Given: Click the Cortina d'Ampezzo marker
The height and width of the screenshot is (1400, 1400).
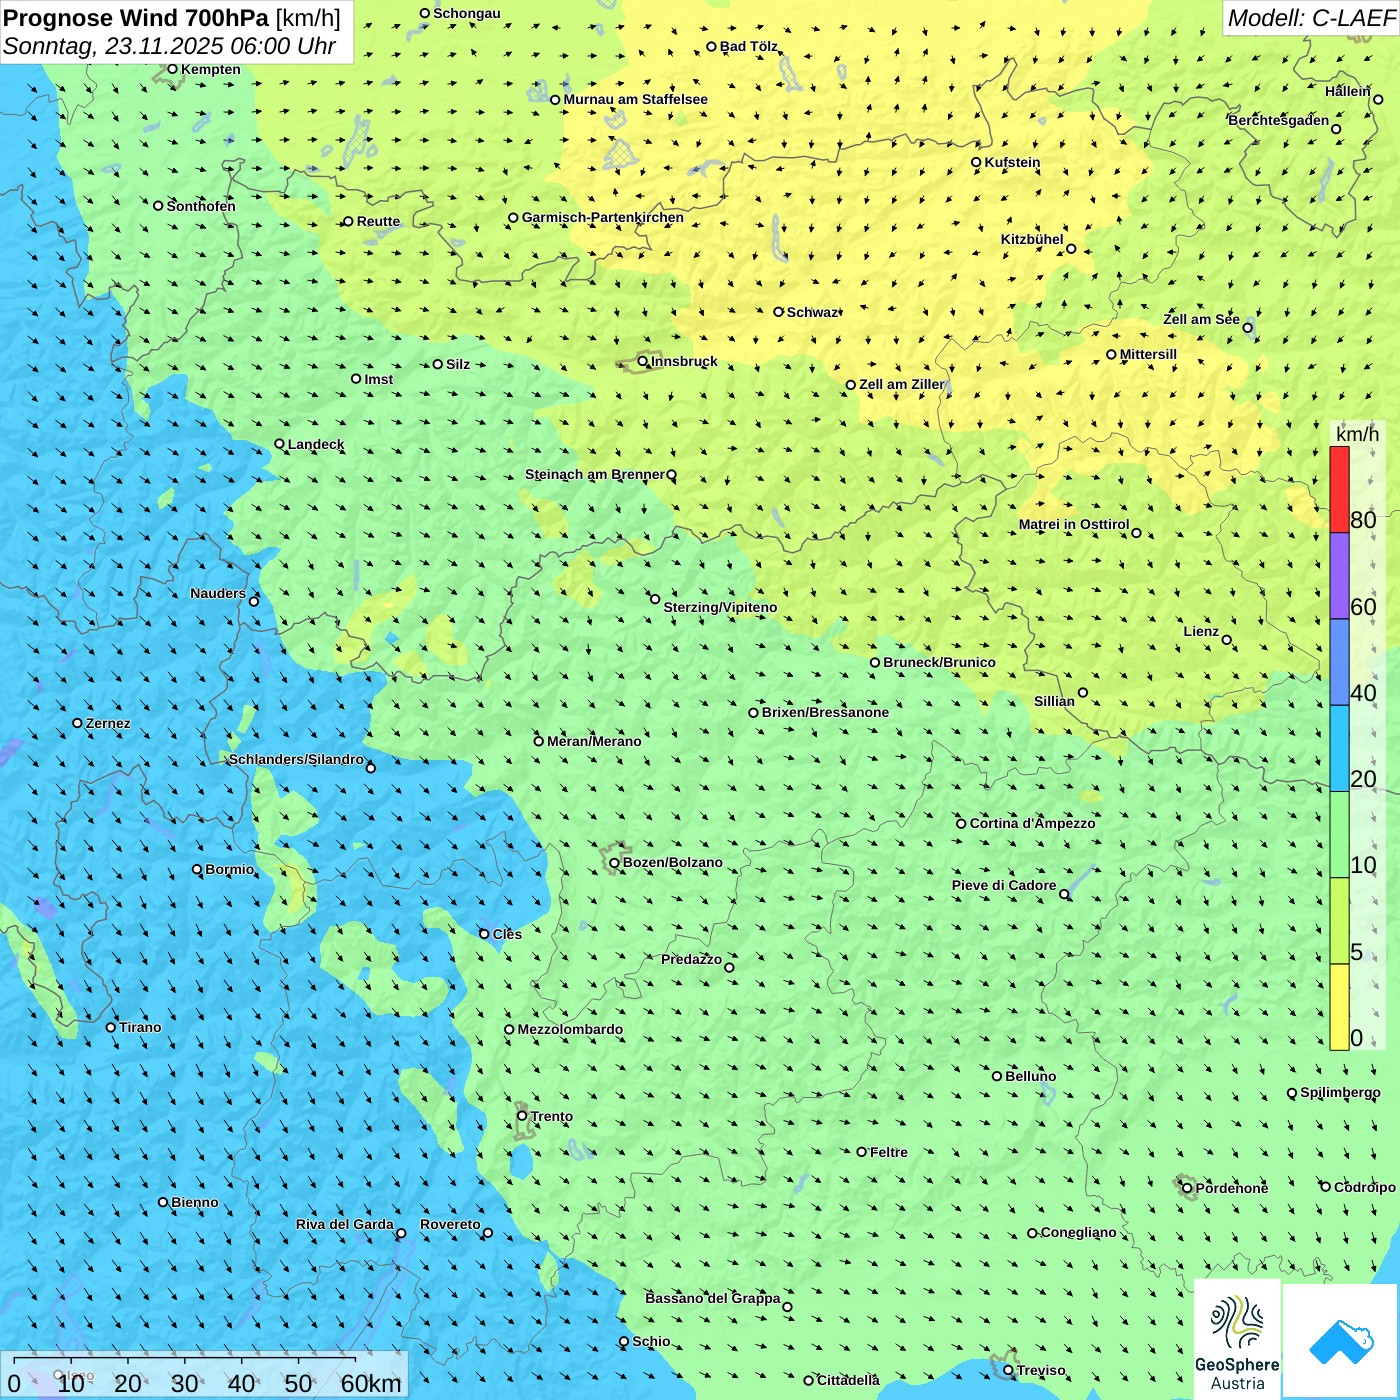Looking at the screenshot, I should pos(961,823).
